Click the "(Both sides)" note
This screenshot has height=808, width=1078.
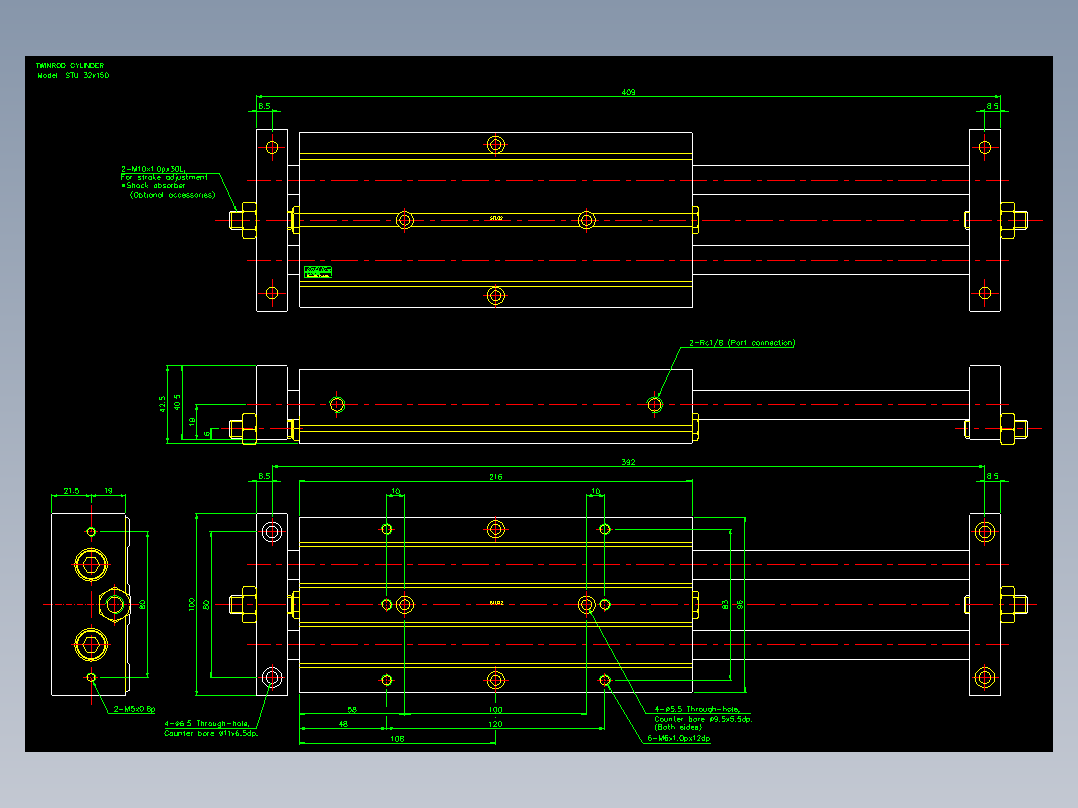[x=678, y=728]
